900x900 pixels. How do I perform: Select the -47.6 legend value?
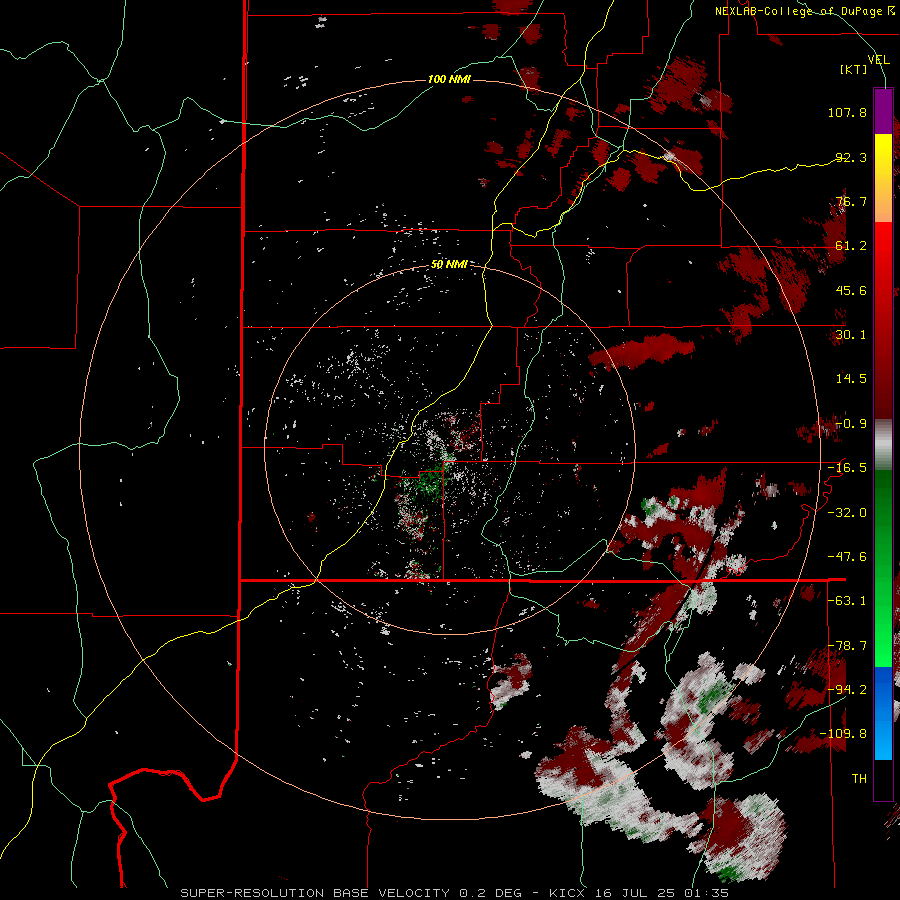847,557
